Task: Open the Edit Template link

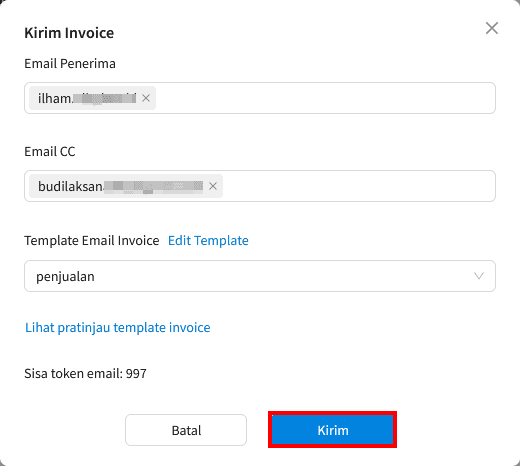Action: (208, 240)
